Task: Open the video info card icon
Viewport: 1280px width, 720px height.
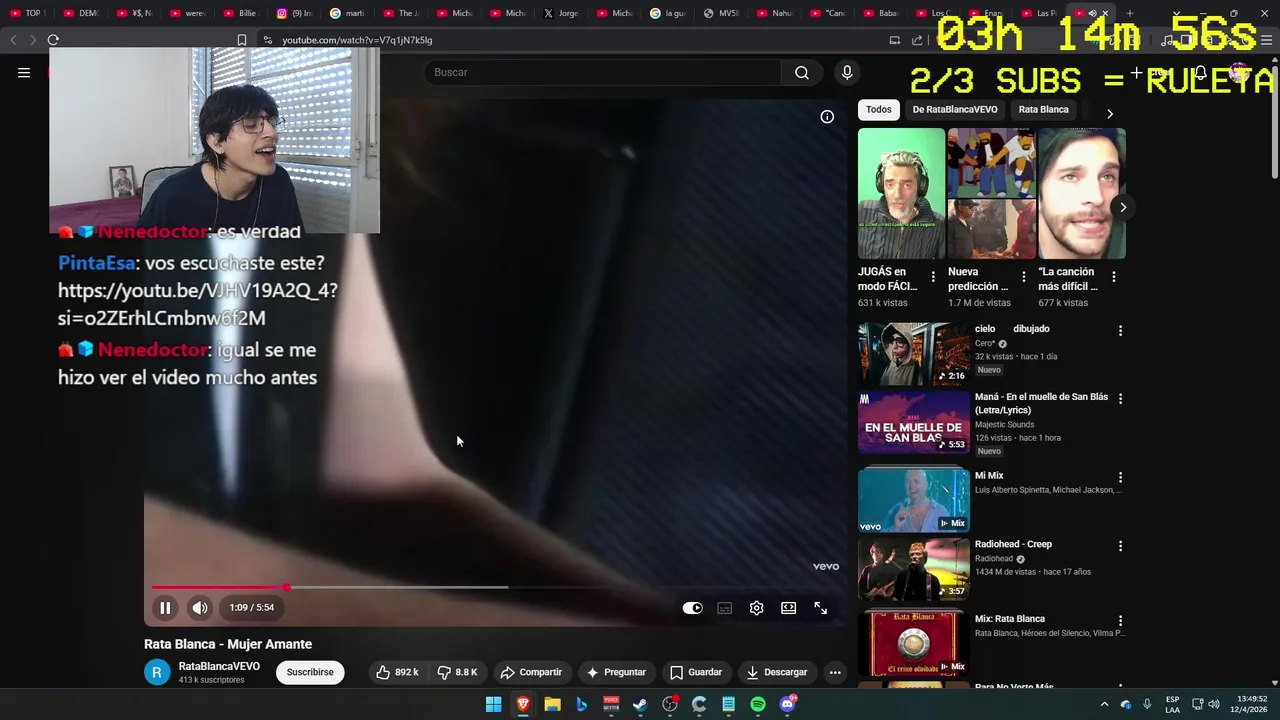Action: click(x=827, y=117)
